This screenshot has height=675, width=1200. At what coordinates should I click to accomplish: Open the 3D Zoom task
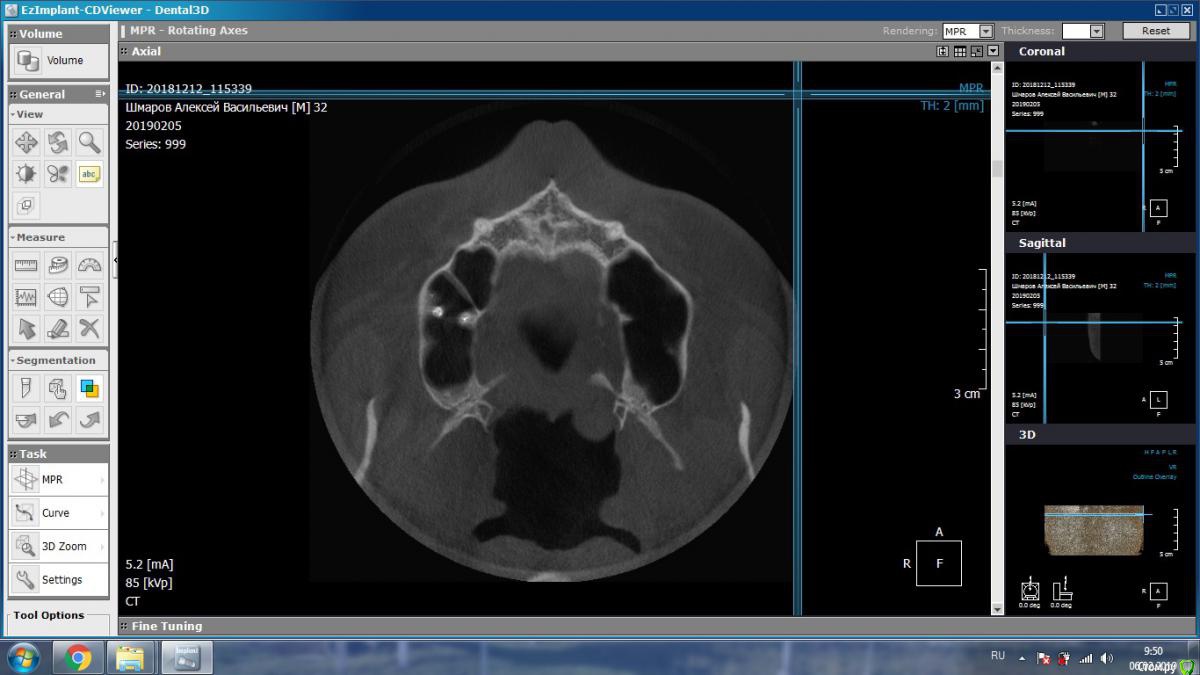point(58,546)
